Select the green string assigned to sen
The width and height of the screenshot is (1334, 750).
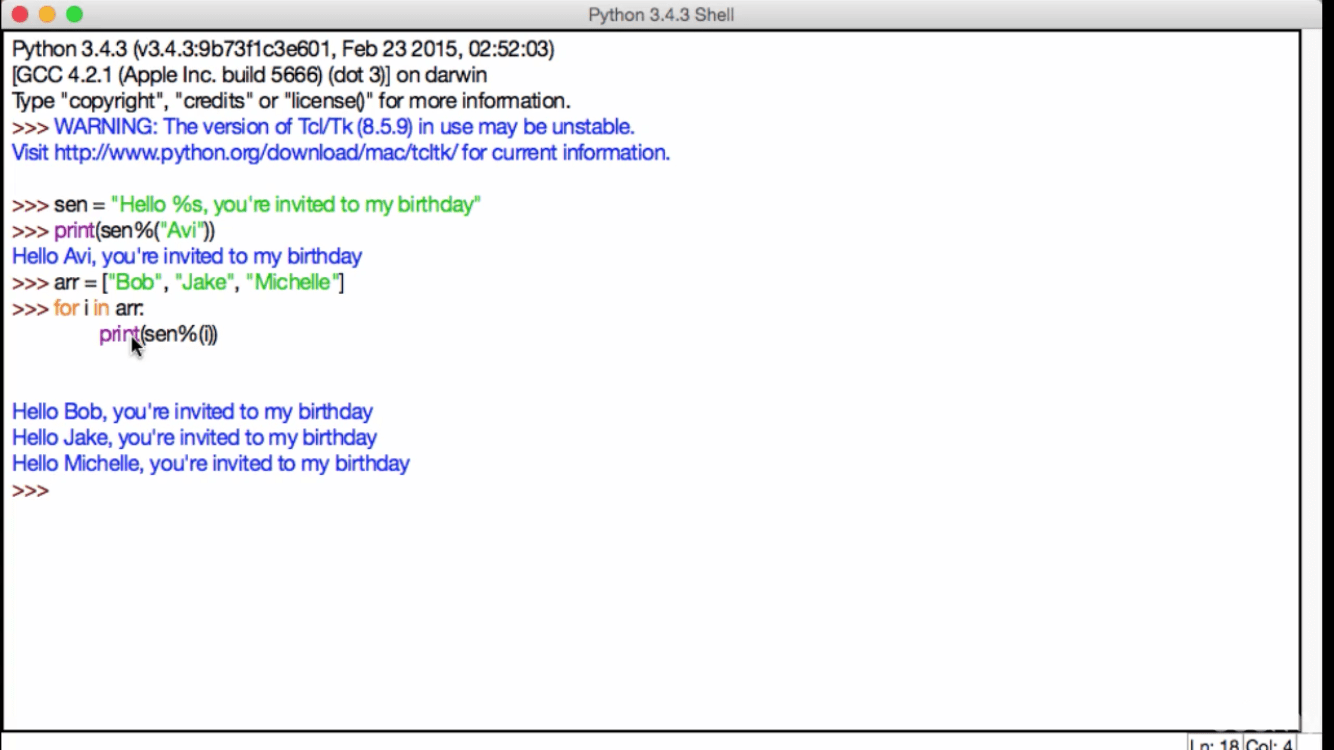point(297,204)
